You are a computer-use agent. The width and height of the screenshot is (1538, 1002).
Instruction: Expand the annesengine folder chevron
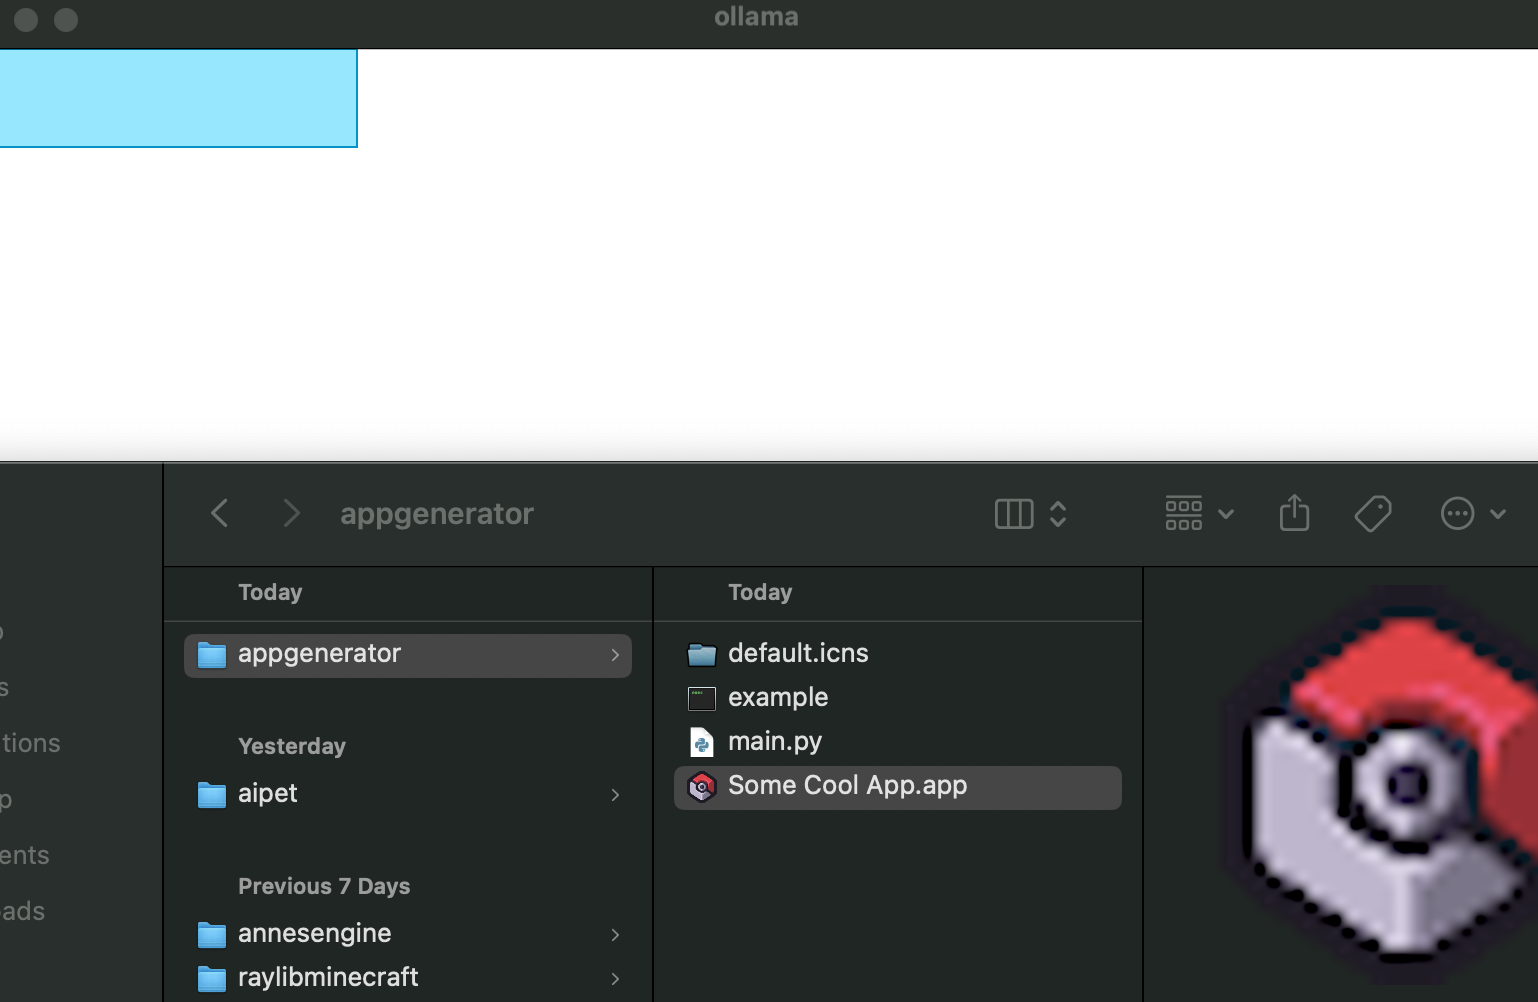point(615,935)
